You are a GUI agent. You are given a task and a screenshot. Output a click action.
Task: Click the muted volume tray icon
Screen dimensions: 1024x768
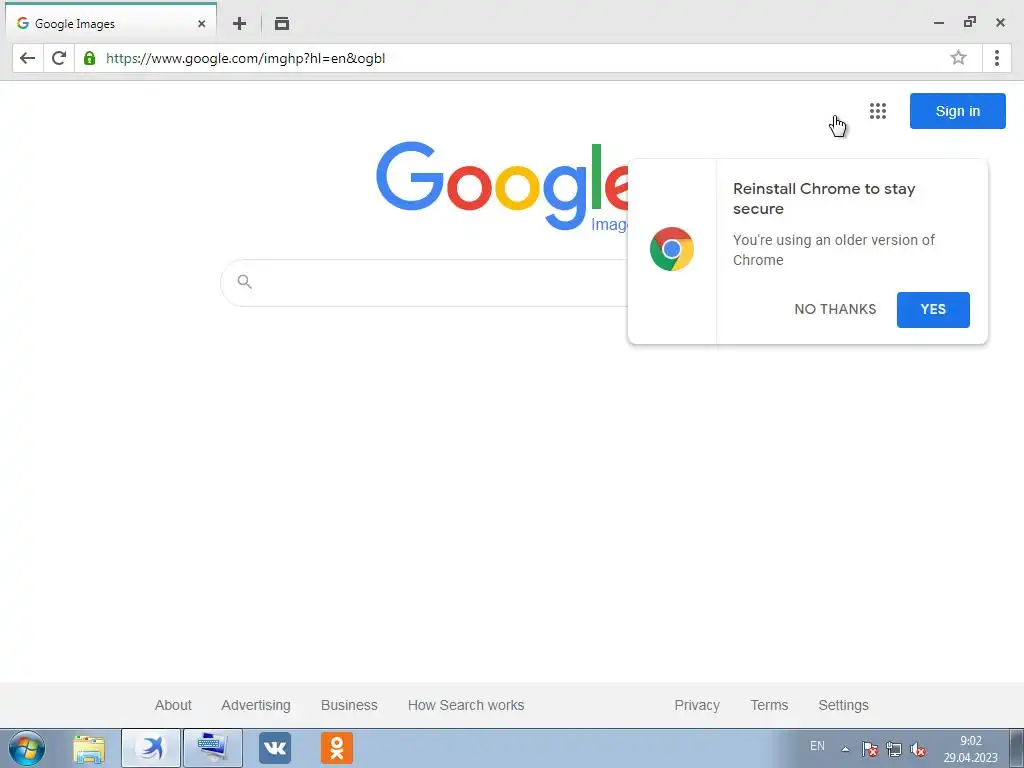click(918, 749)
